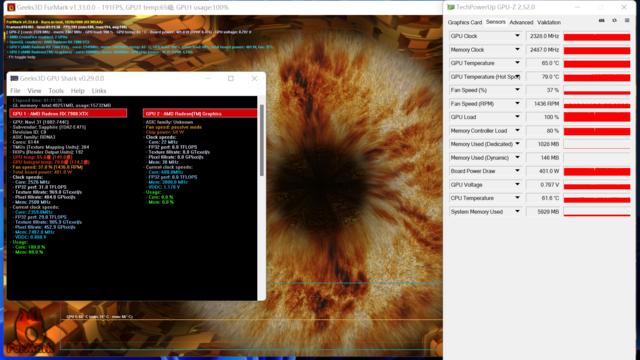Image resolution: width=640 pixels, height=360 pixels.
Task: Click the GPU Load red history graph
Action: [597, 117]
